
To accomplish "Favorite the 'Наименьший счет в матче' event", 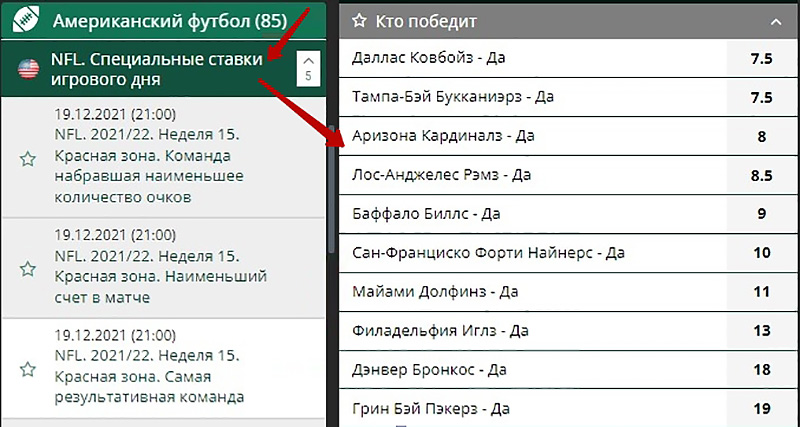I will tap(28, 269).
